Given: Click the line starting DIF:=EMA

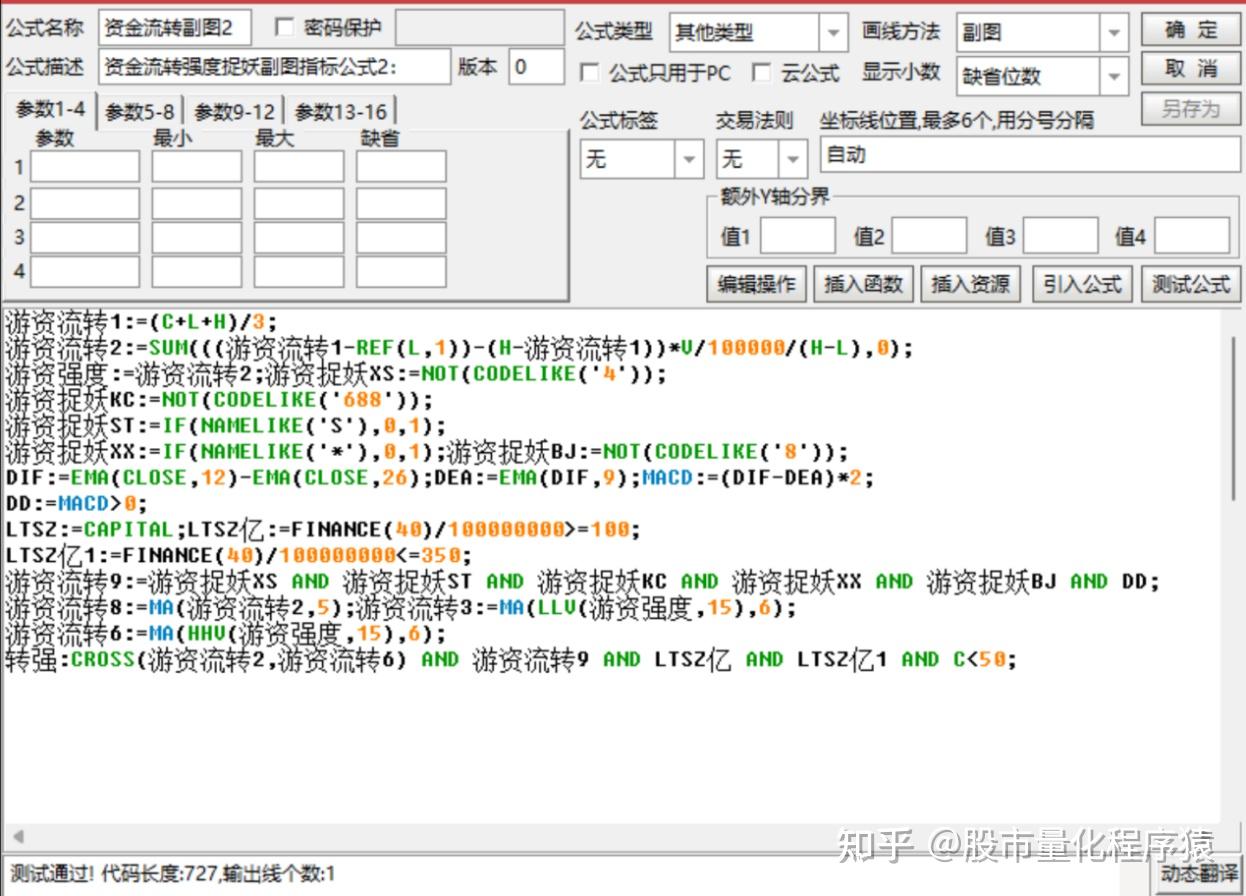Looking at the screenshot, I should tap(439, 477).
